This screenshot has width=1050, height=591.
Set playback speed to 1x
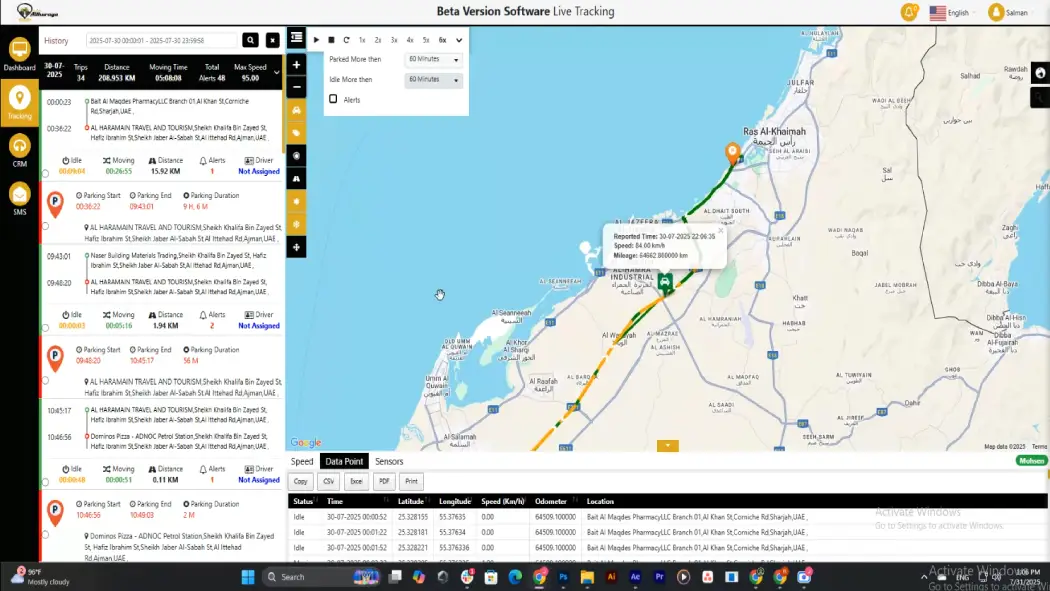point(362,40)
